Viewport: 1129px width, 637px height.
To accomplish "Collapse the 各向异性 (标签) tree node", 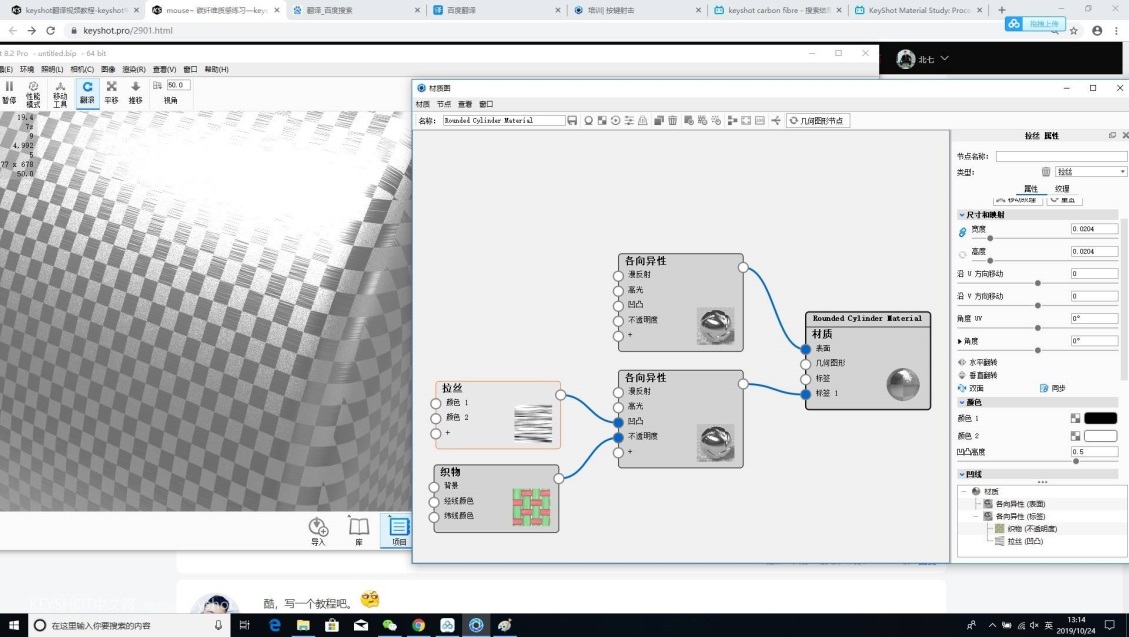I will click(x=976, y=516).
